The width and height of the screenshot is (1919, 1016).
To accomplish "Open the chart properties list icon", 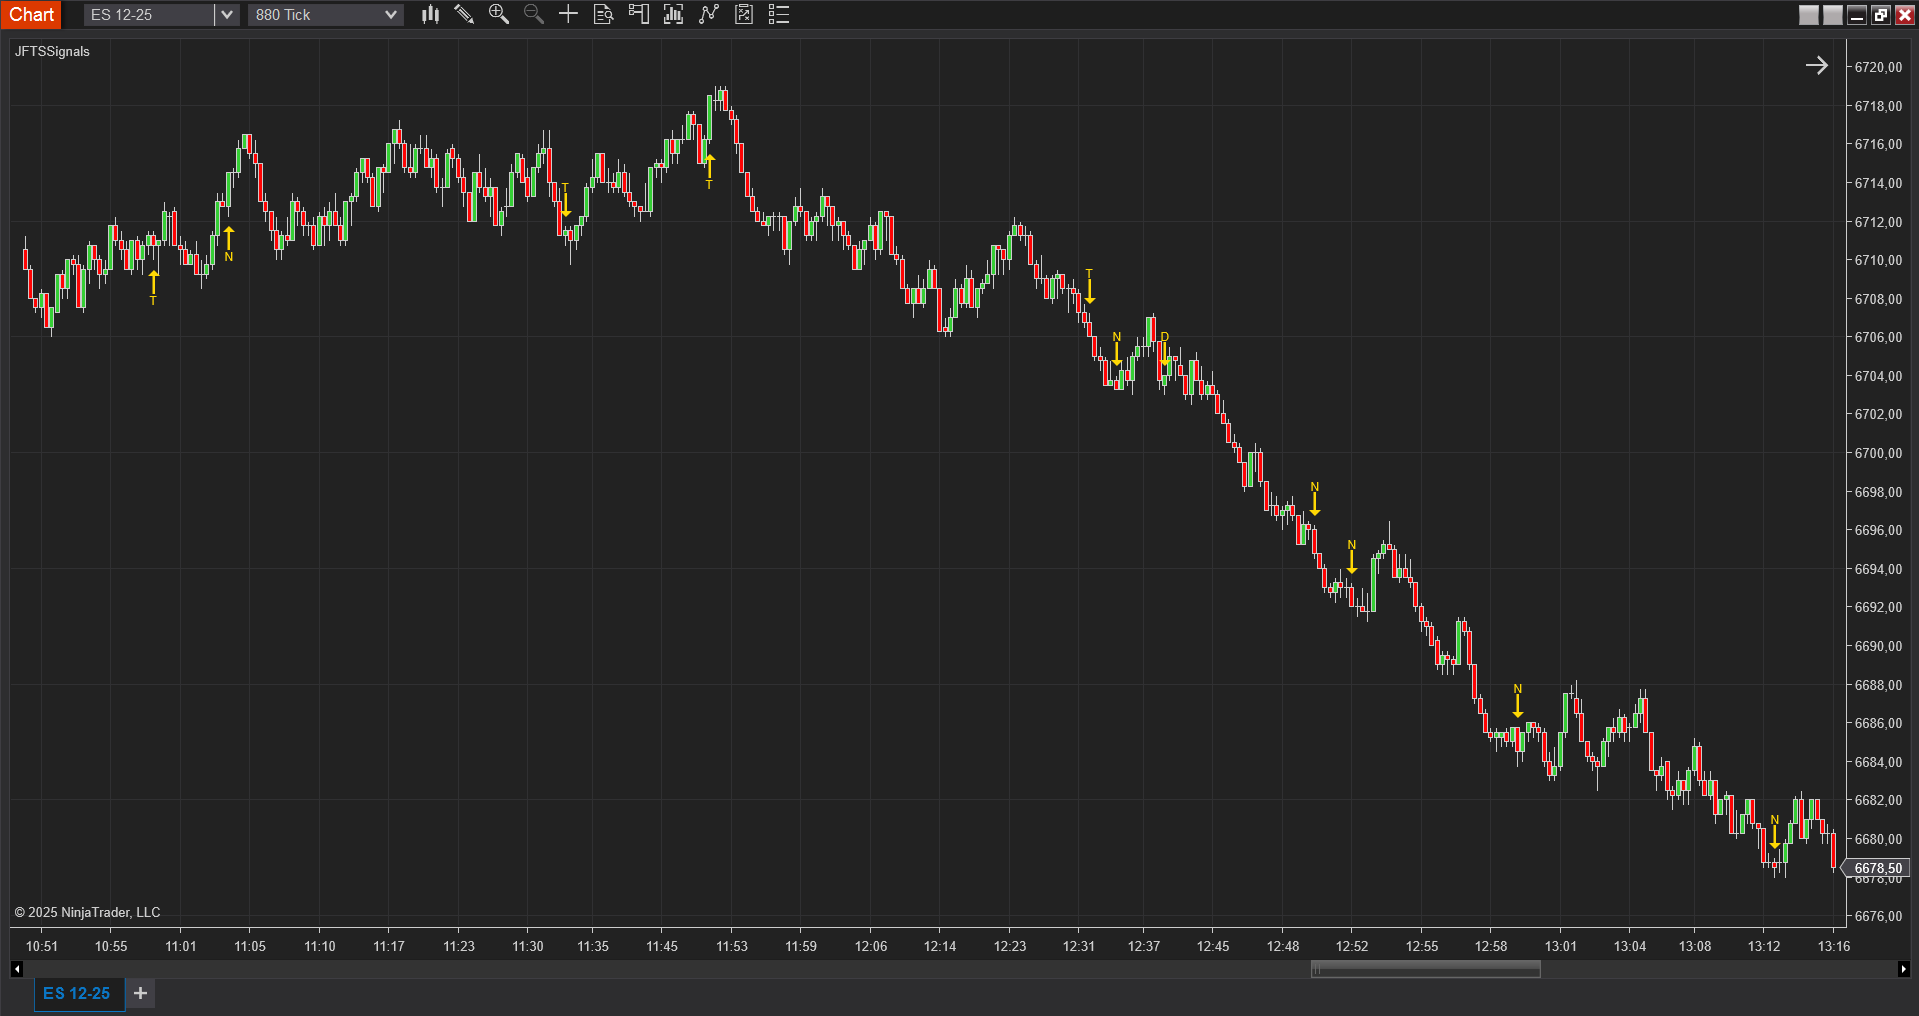I will 779,14.
